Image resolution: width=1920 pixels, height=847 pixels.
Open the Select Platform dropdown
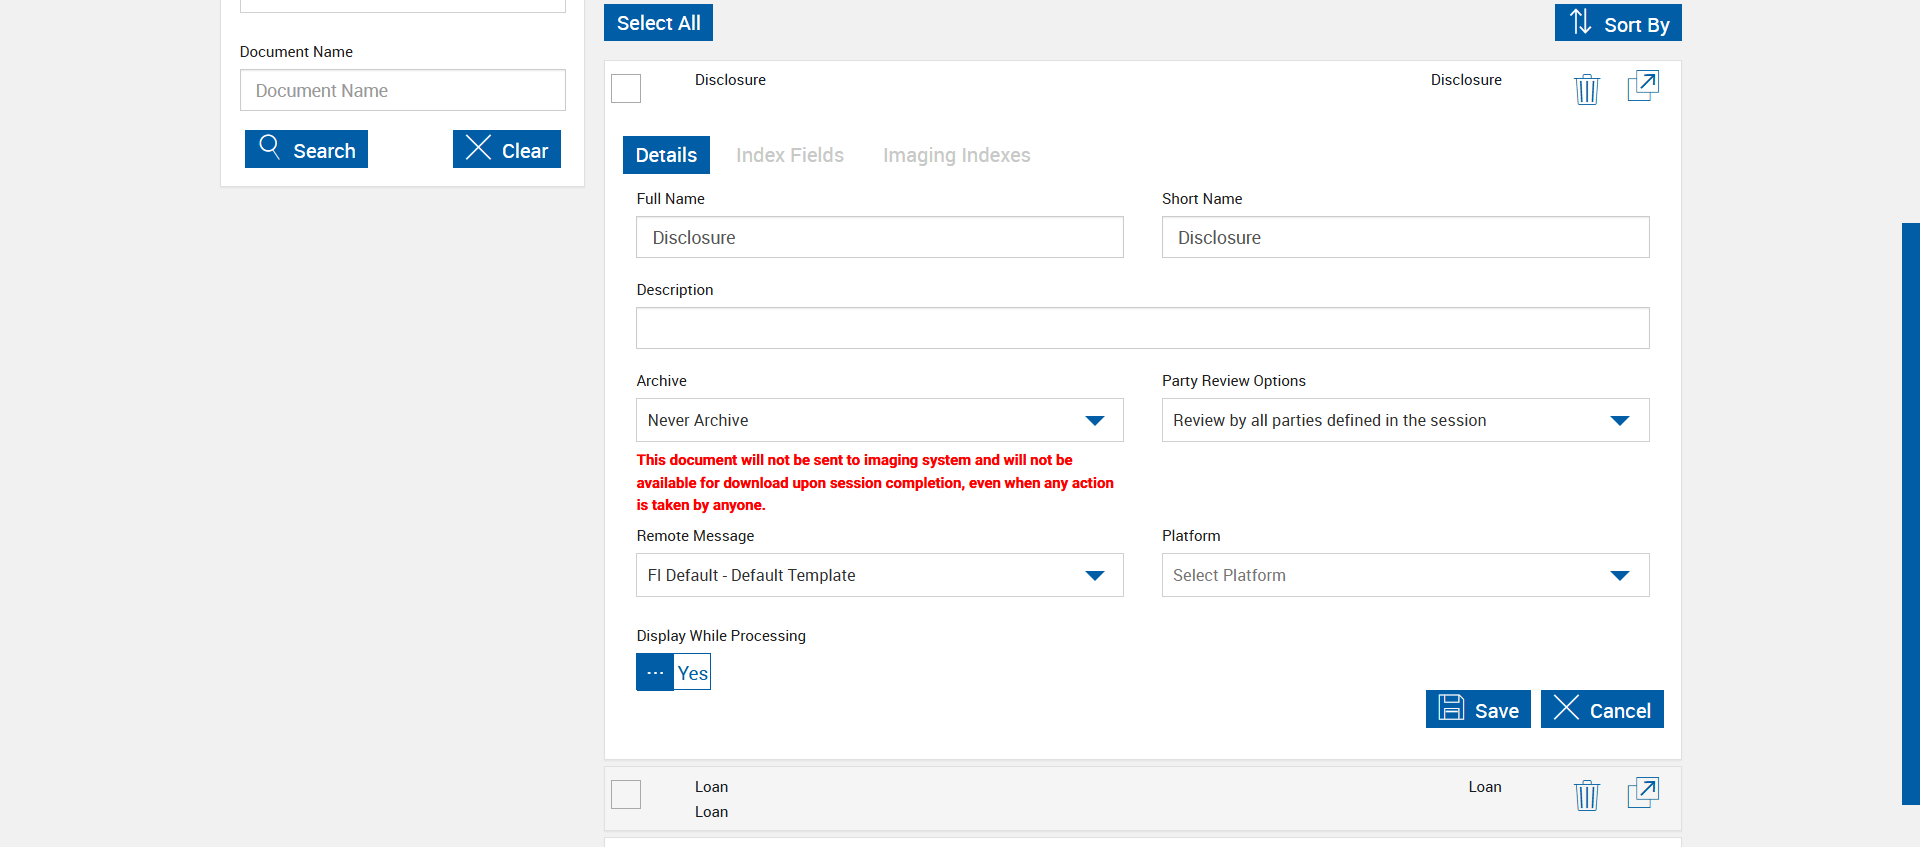tap(1404, 576)
